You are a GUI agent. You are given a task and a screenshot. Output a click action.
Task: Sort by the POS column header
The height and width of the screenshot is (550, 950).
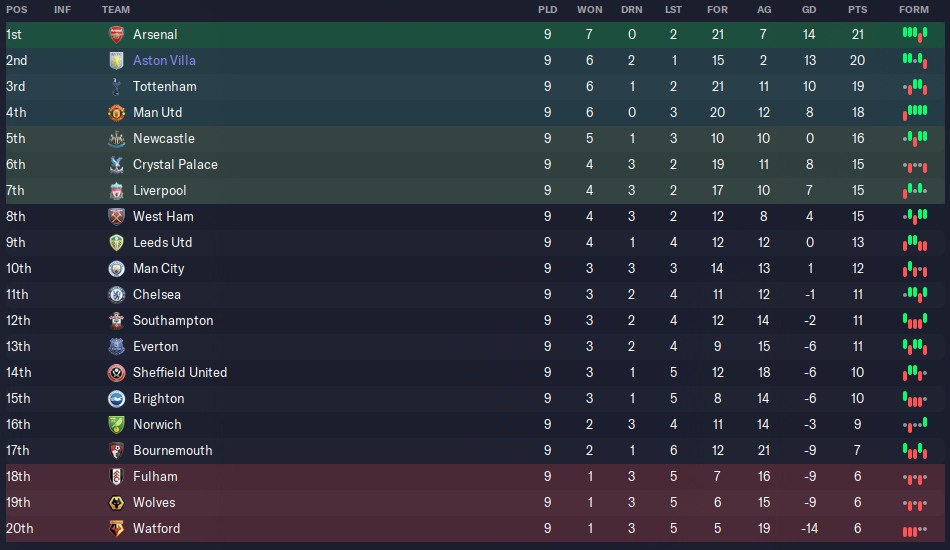point(17,10)
